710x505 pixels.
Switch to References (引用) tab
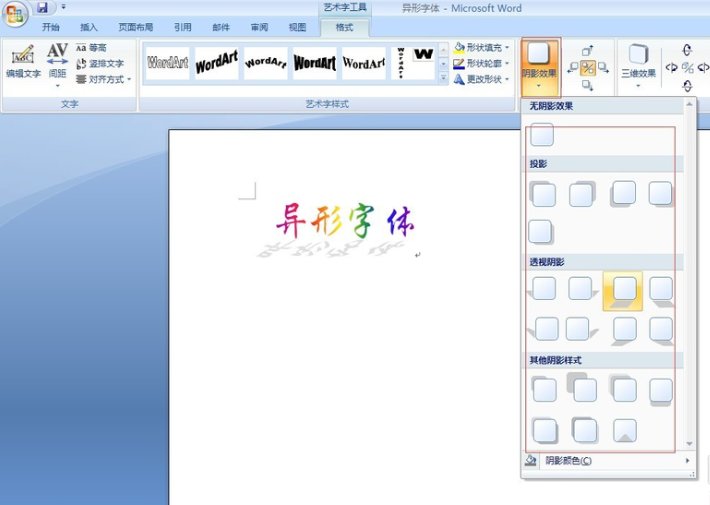(x=182, y=27)
